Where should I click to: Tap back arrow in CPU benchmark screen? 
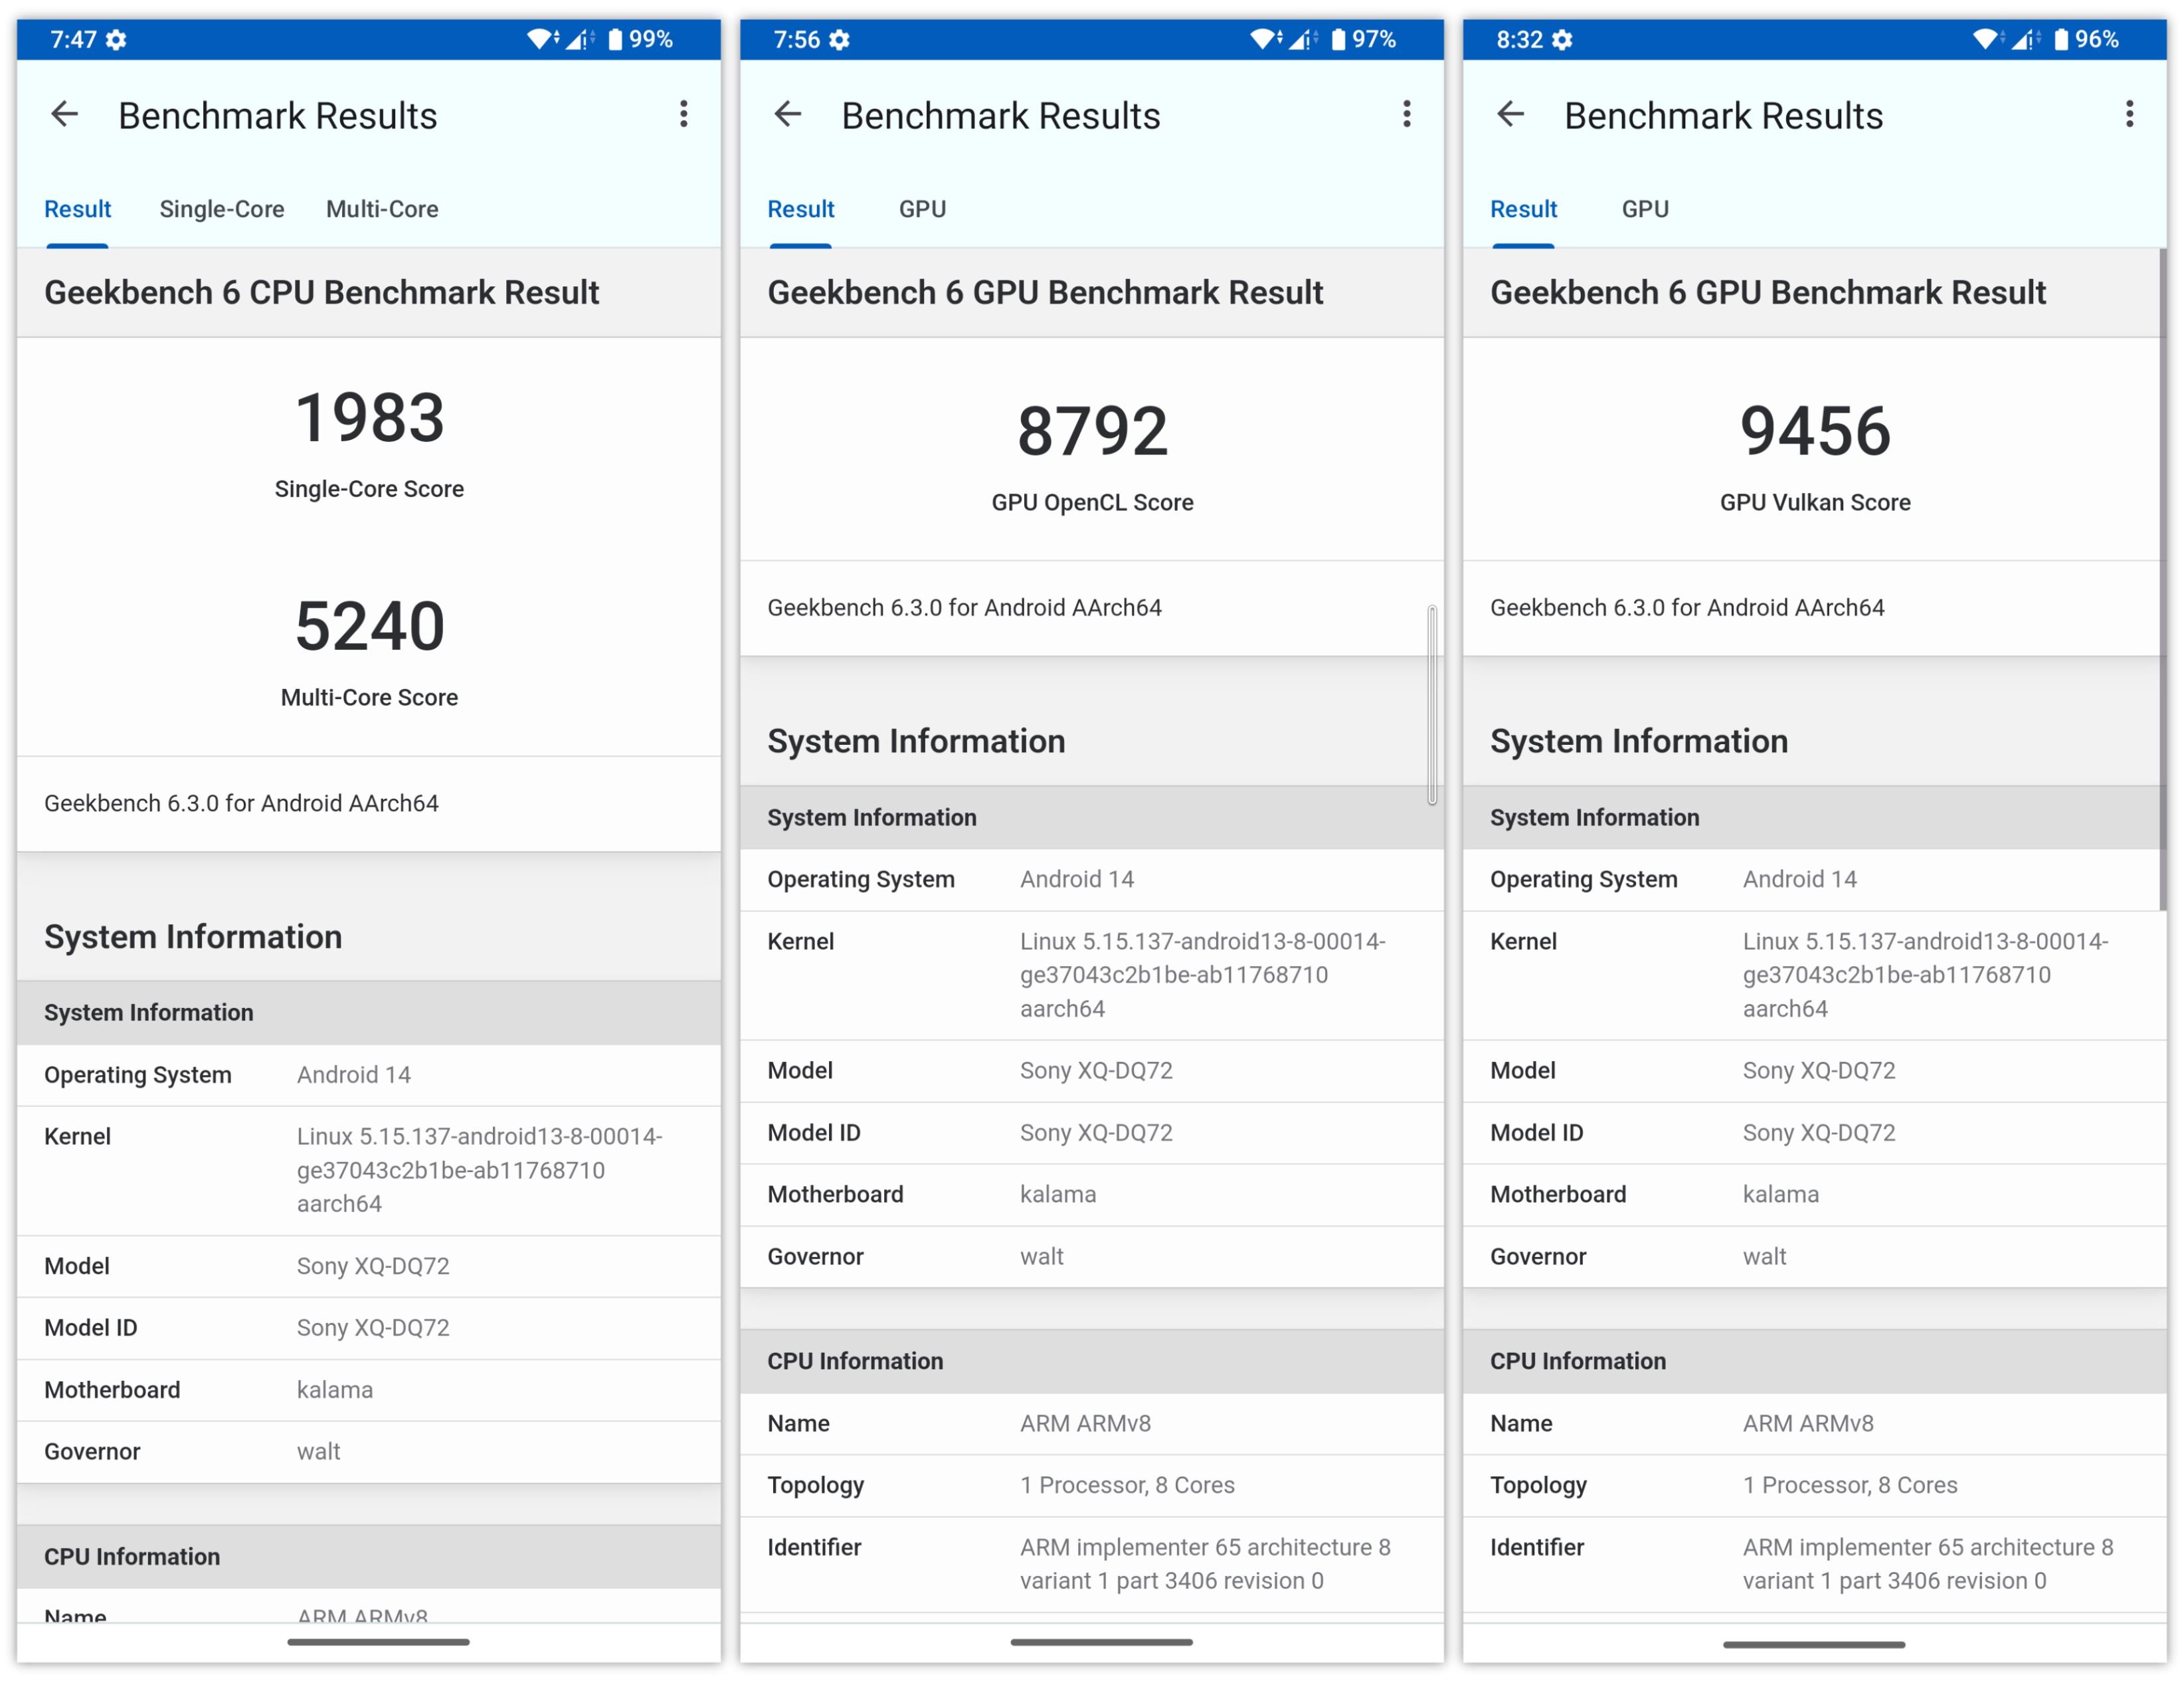tap(65, 115)
